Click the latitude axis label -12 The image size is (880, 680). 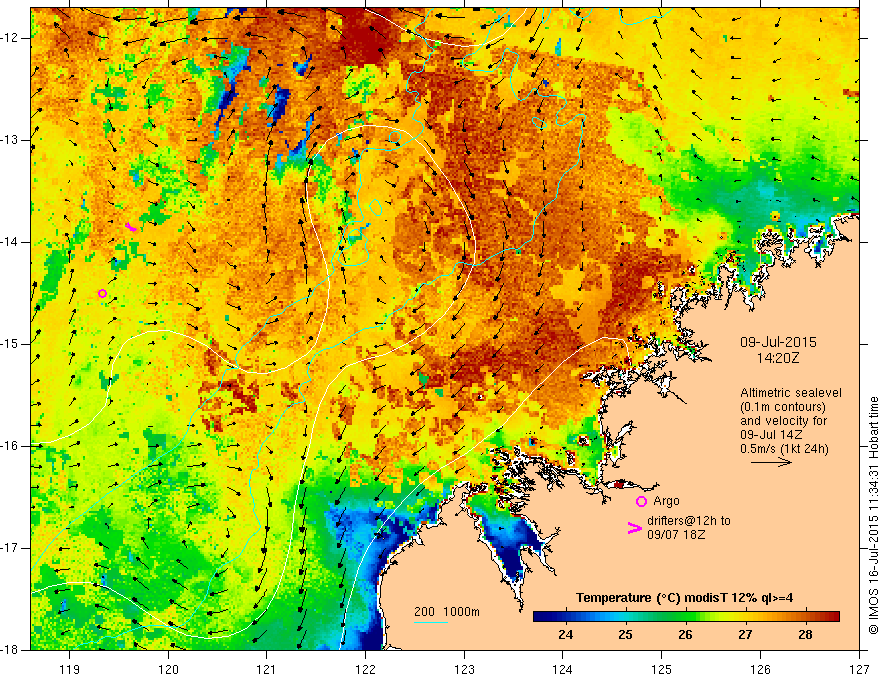(x=11, y=38)
